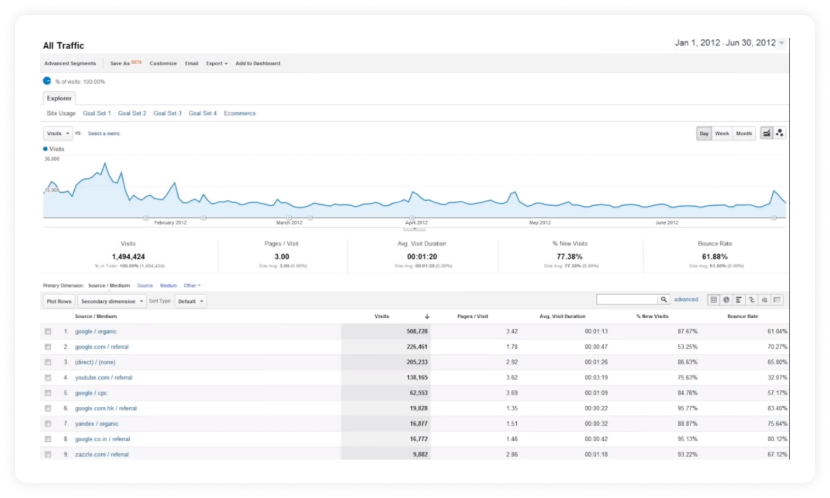Select Source as primary dimension
The width and height of the screenshot is (830, 498).
coord(145,286)
